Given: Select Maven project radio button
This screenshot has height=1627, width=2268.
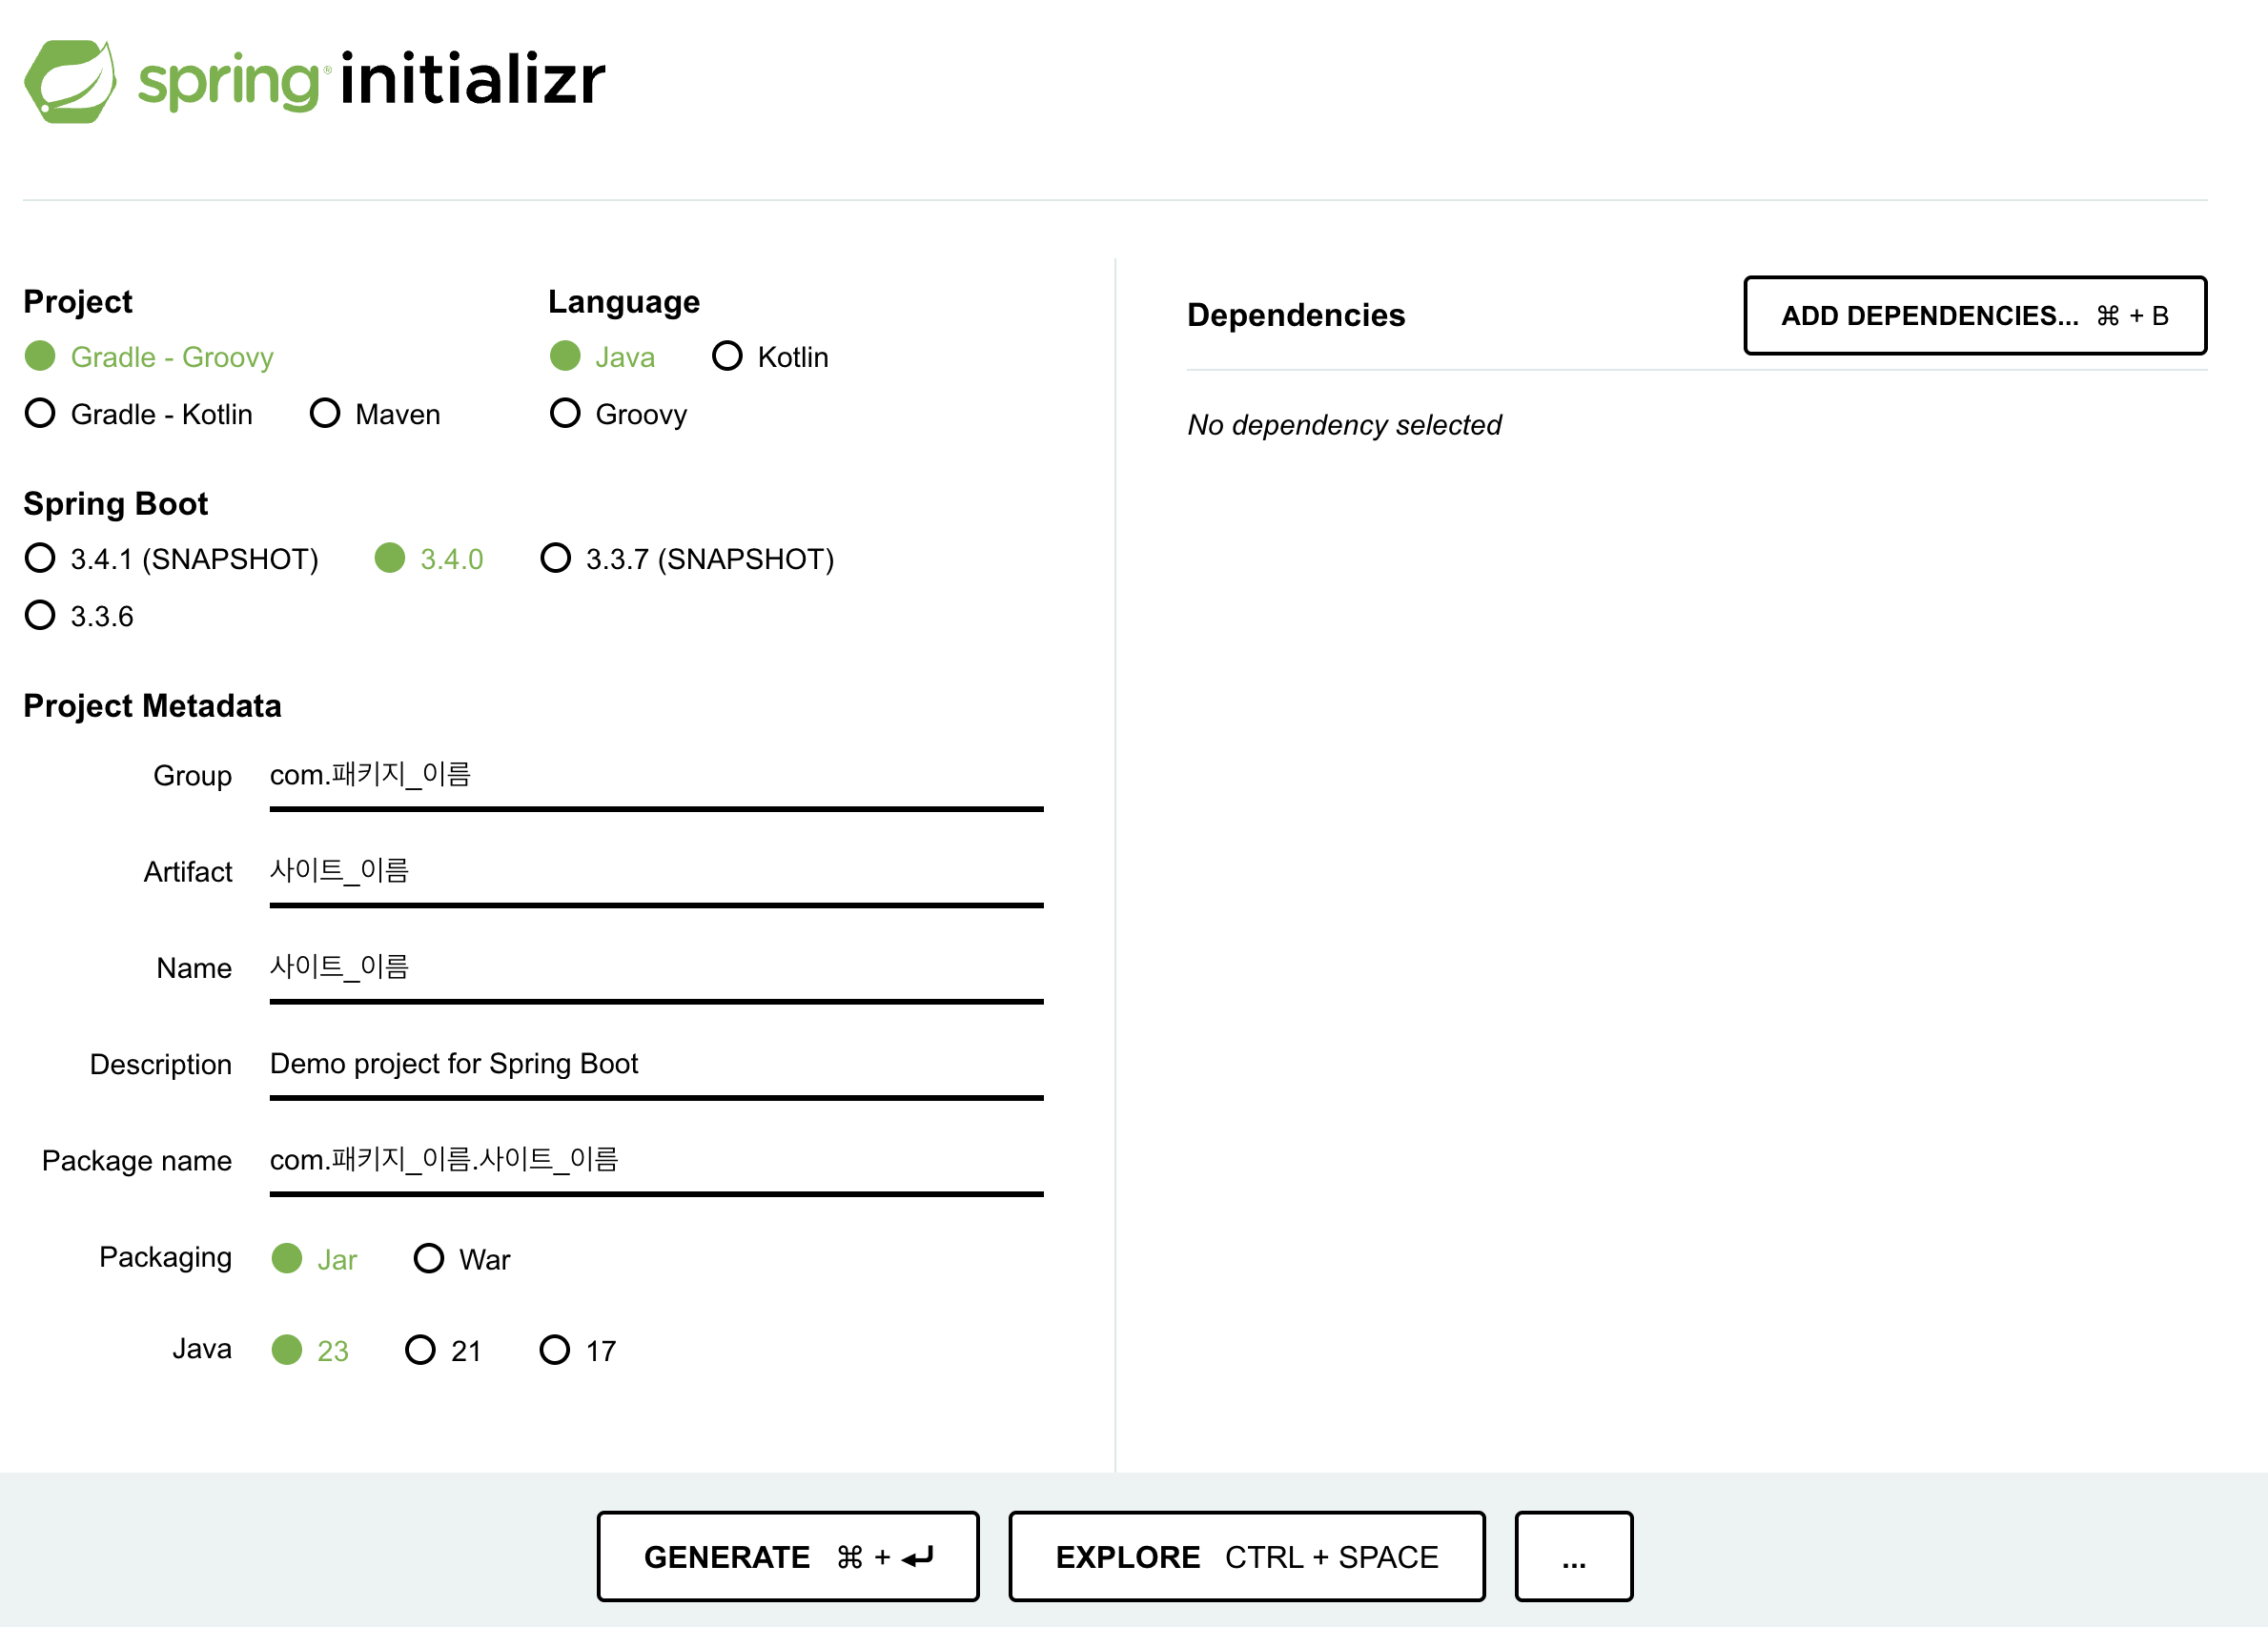Looking at the screenshot, I should tap(325, 414).
